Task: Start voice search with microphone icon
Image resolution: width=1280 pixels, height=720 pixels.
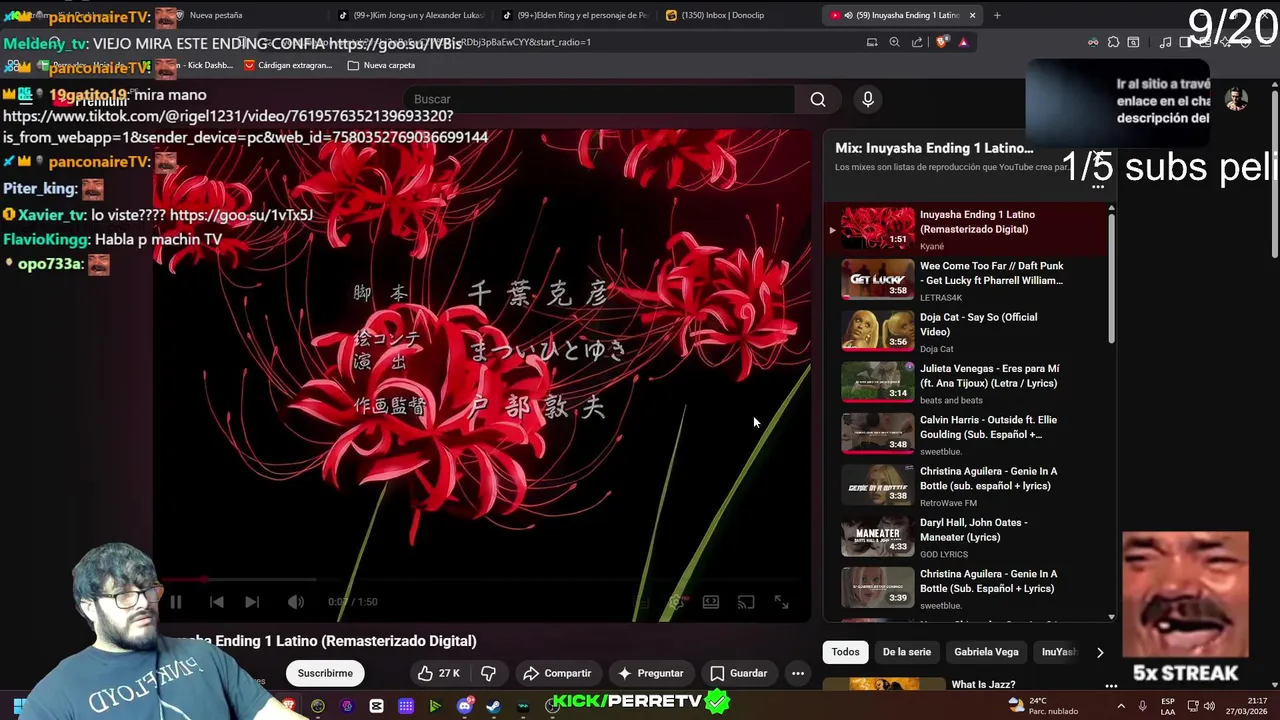Action: pos(868,99)
